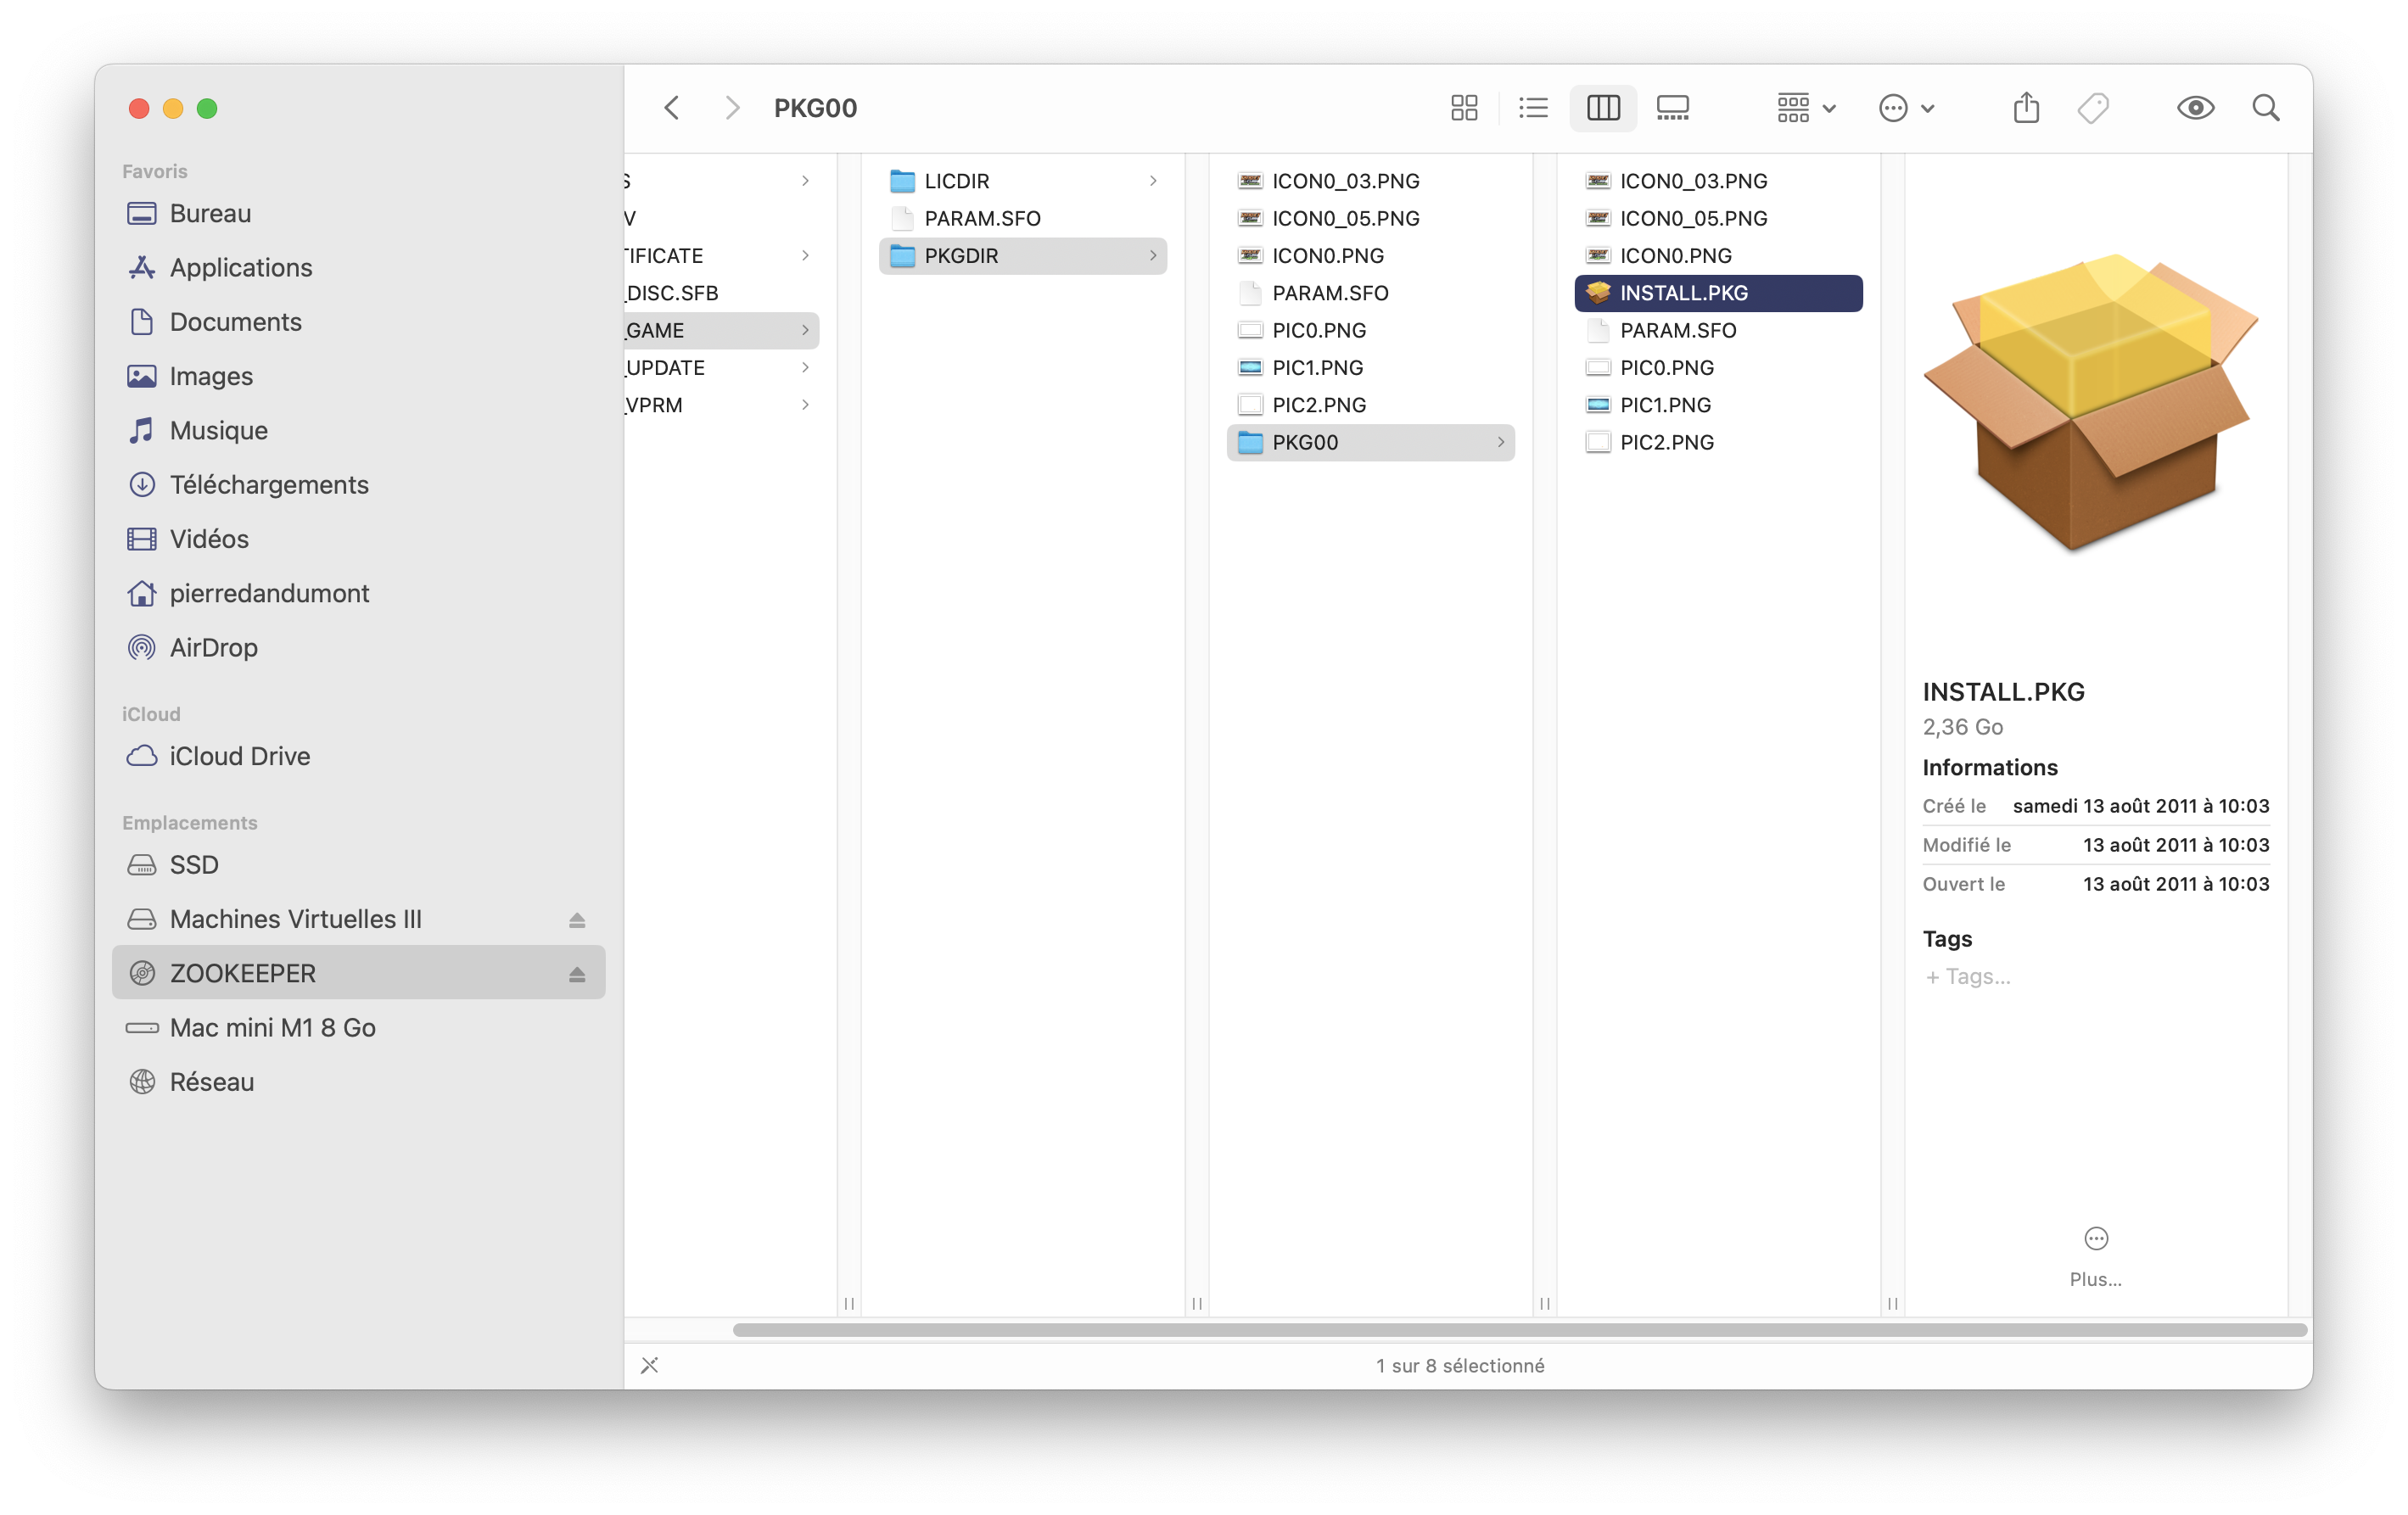Select PIC2.PNG in PKG00 column
Image resolution: width=2408 pixels, height=1515 pixels.
click(x=1718, y=442)
